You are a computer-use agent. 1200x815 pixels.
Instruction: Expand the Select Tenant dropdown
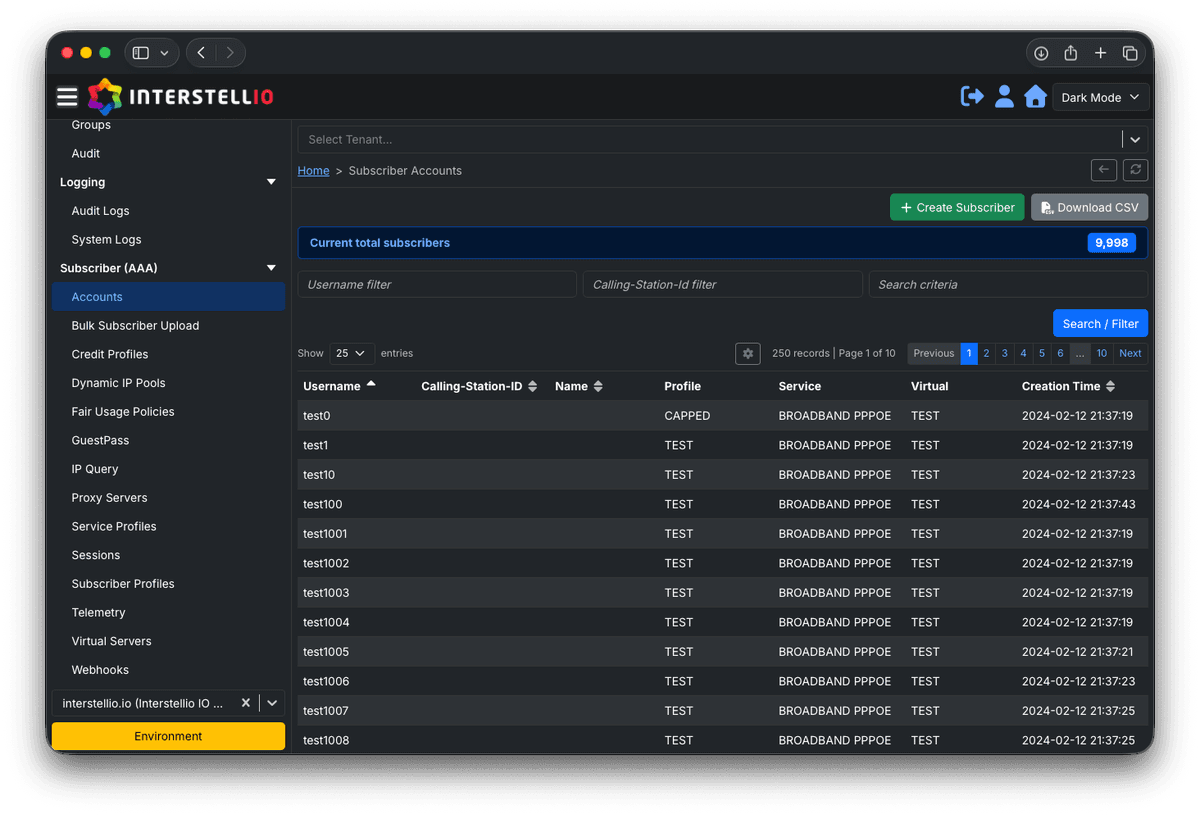1135,140
